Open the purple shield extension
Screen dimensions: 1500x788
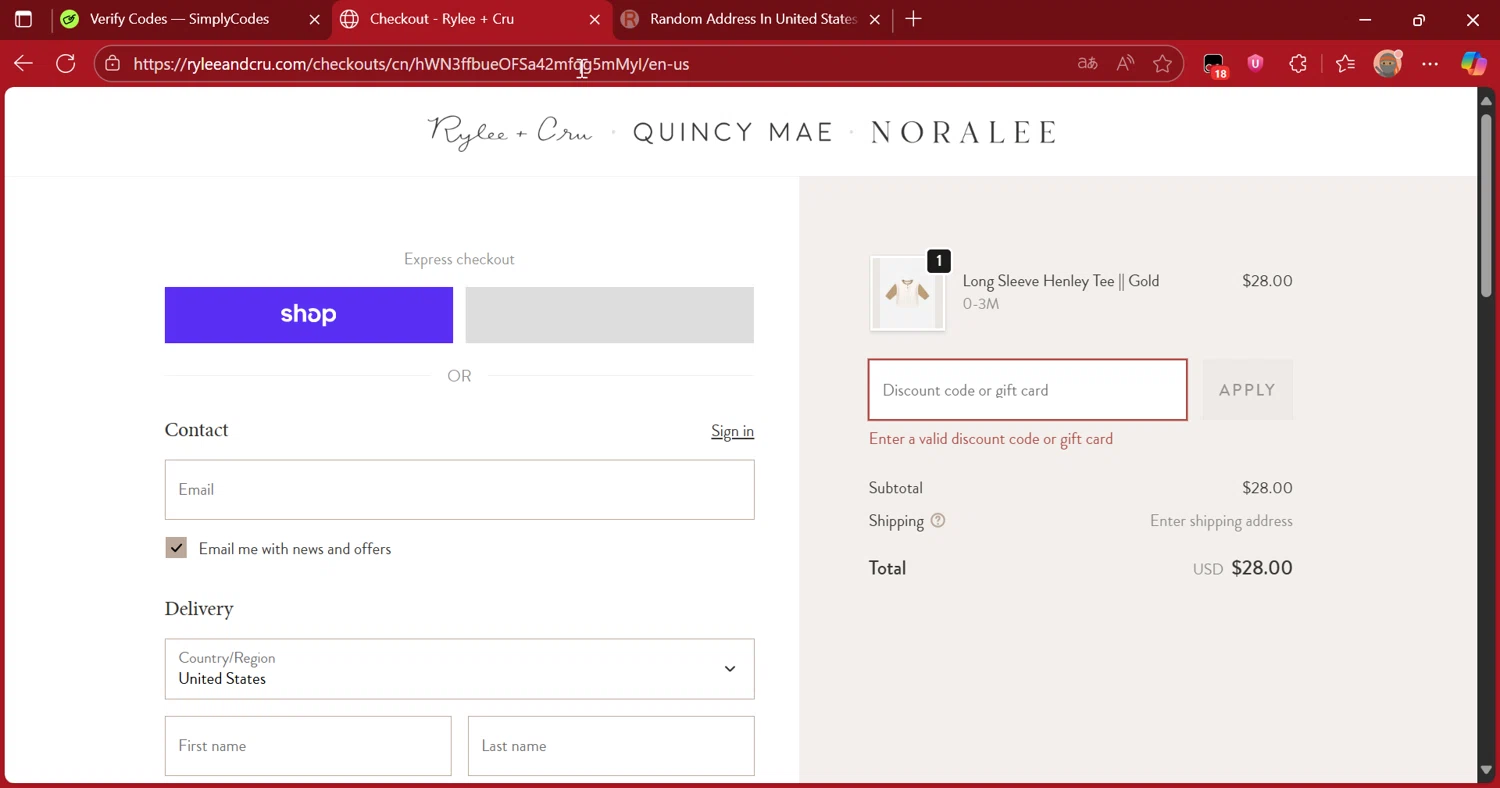pos(1256,64)
